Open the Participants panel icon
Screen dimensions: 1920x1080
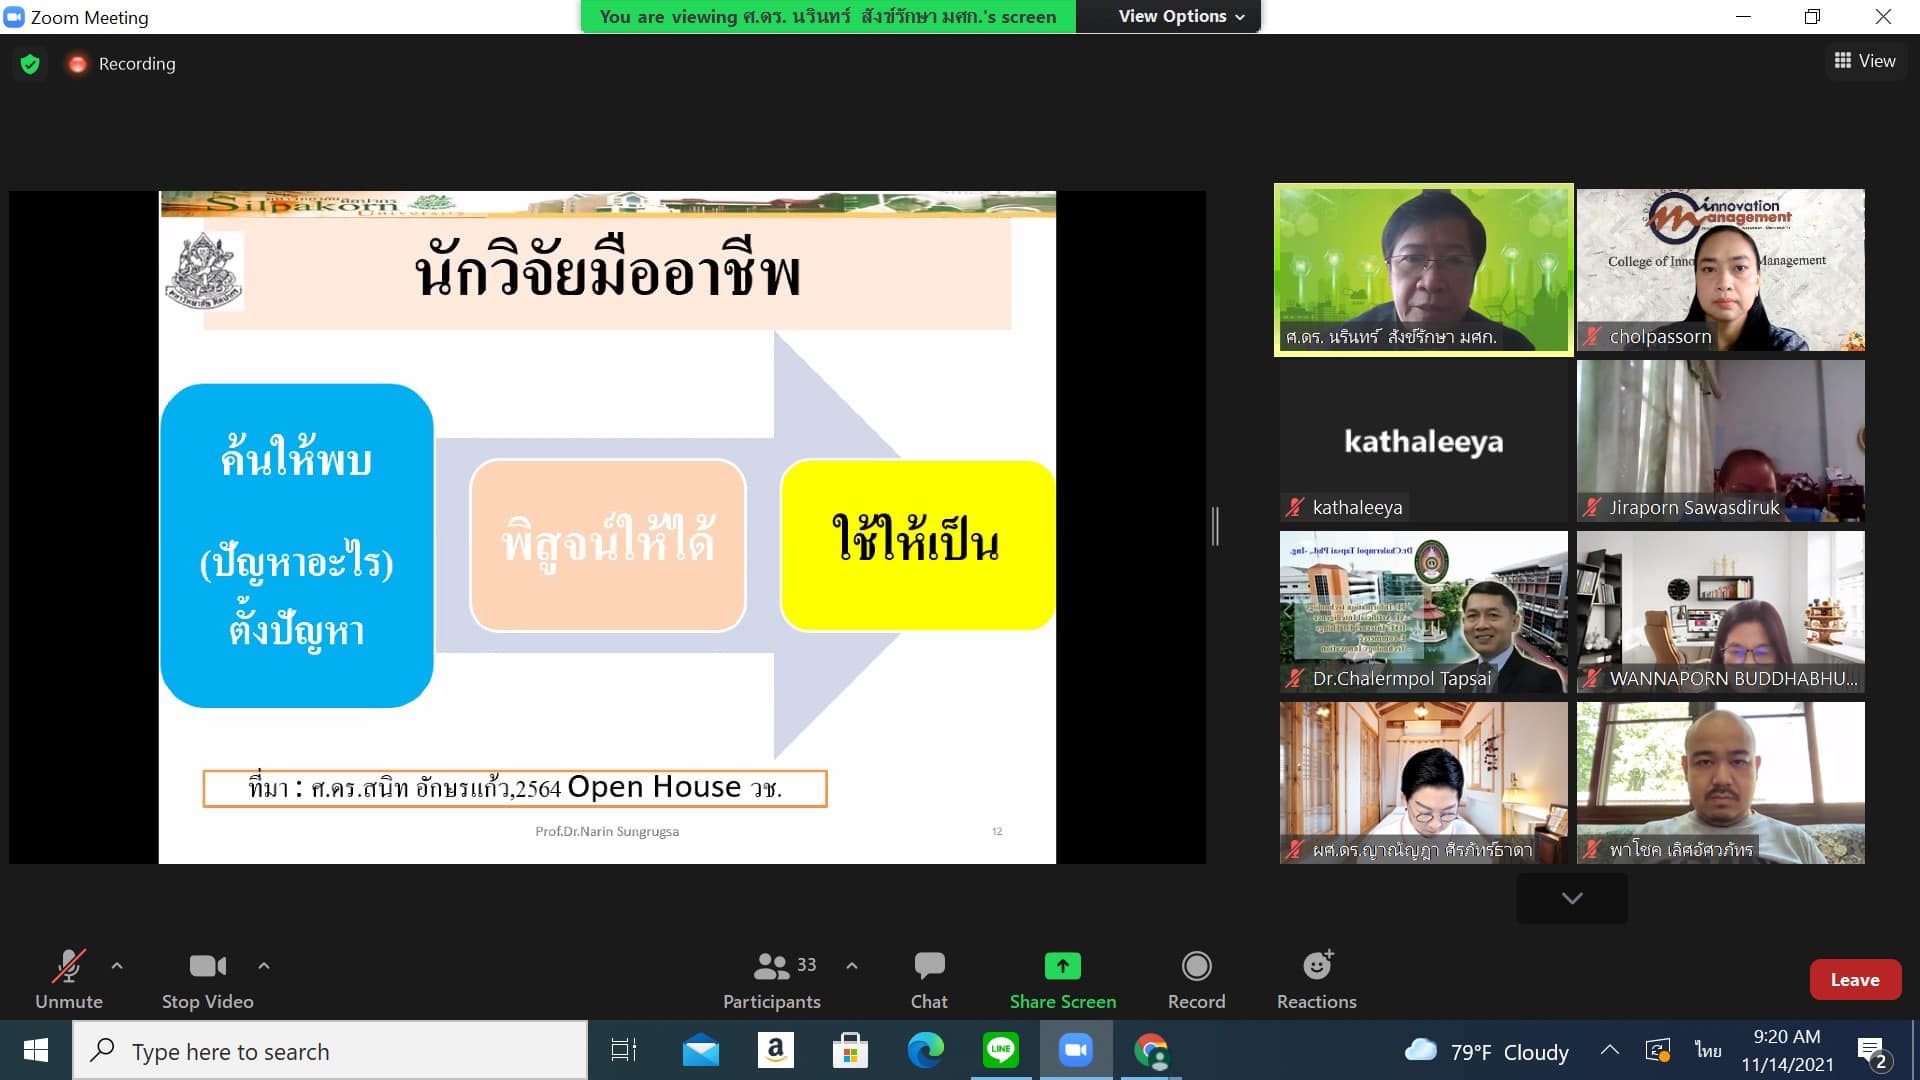[x=771, y=966]
